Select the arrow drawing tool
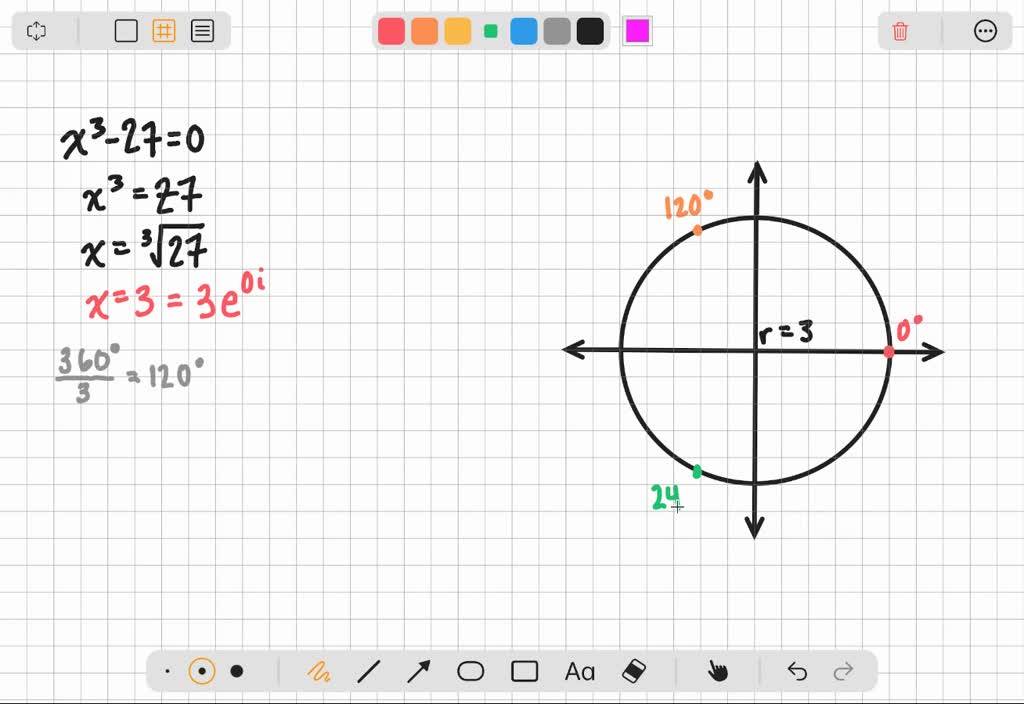Image resolution: width=1024 pixels, height=704 pixels. point(418,671)
